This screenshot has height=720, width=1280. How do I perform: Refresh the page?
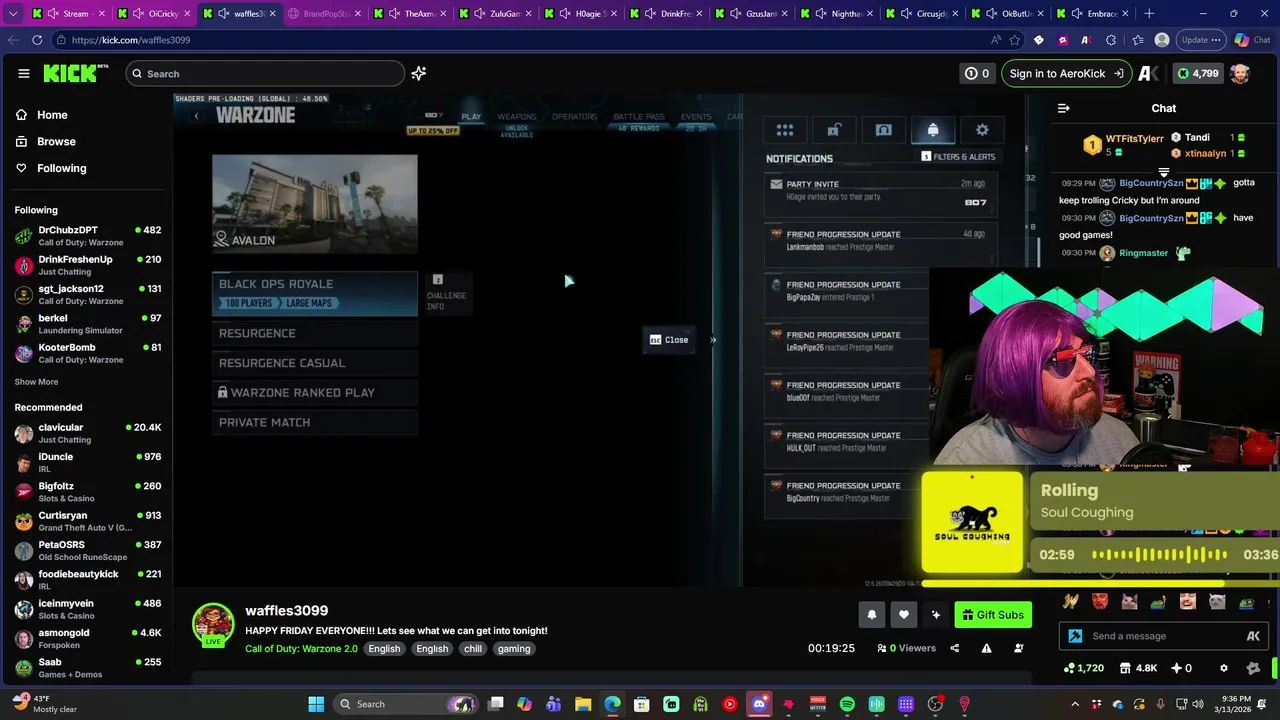[x=37, y=40]
